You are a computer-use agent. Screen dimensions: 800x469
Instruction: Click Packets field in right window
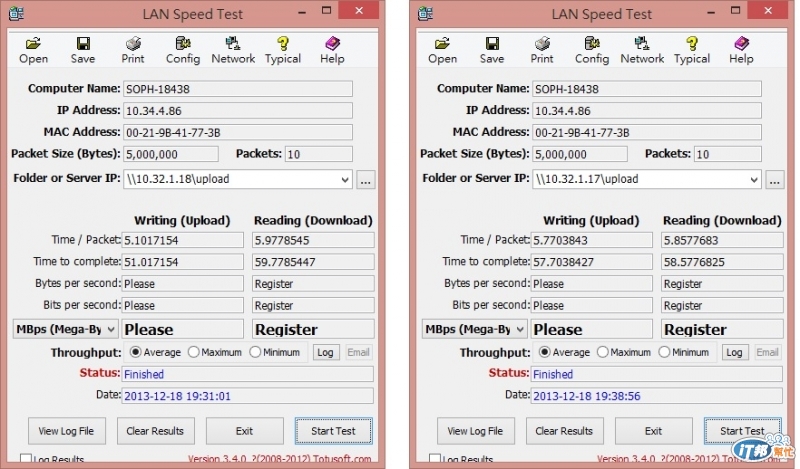pos(728,154)
